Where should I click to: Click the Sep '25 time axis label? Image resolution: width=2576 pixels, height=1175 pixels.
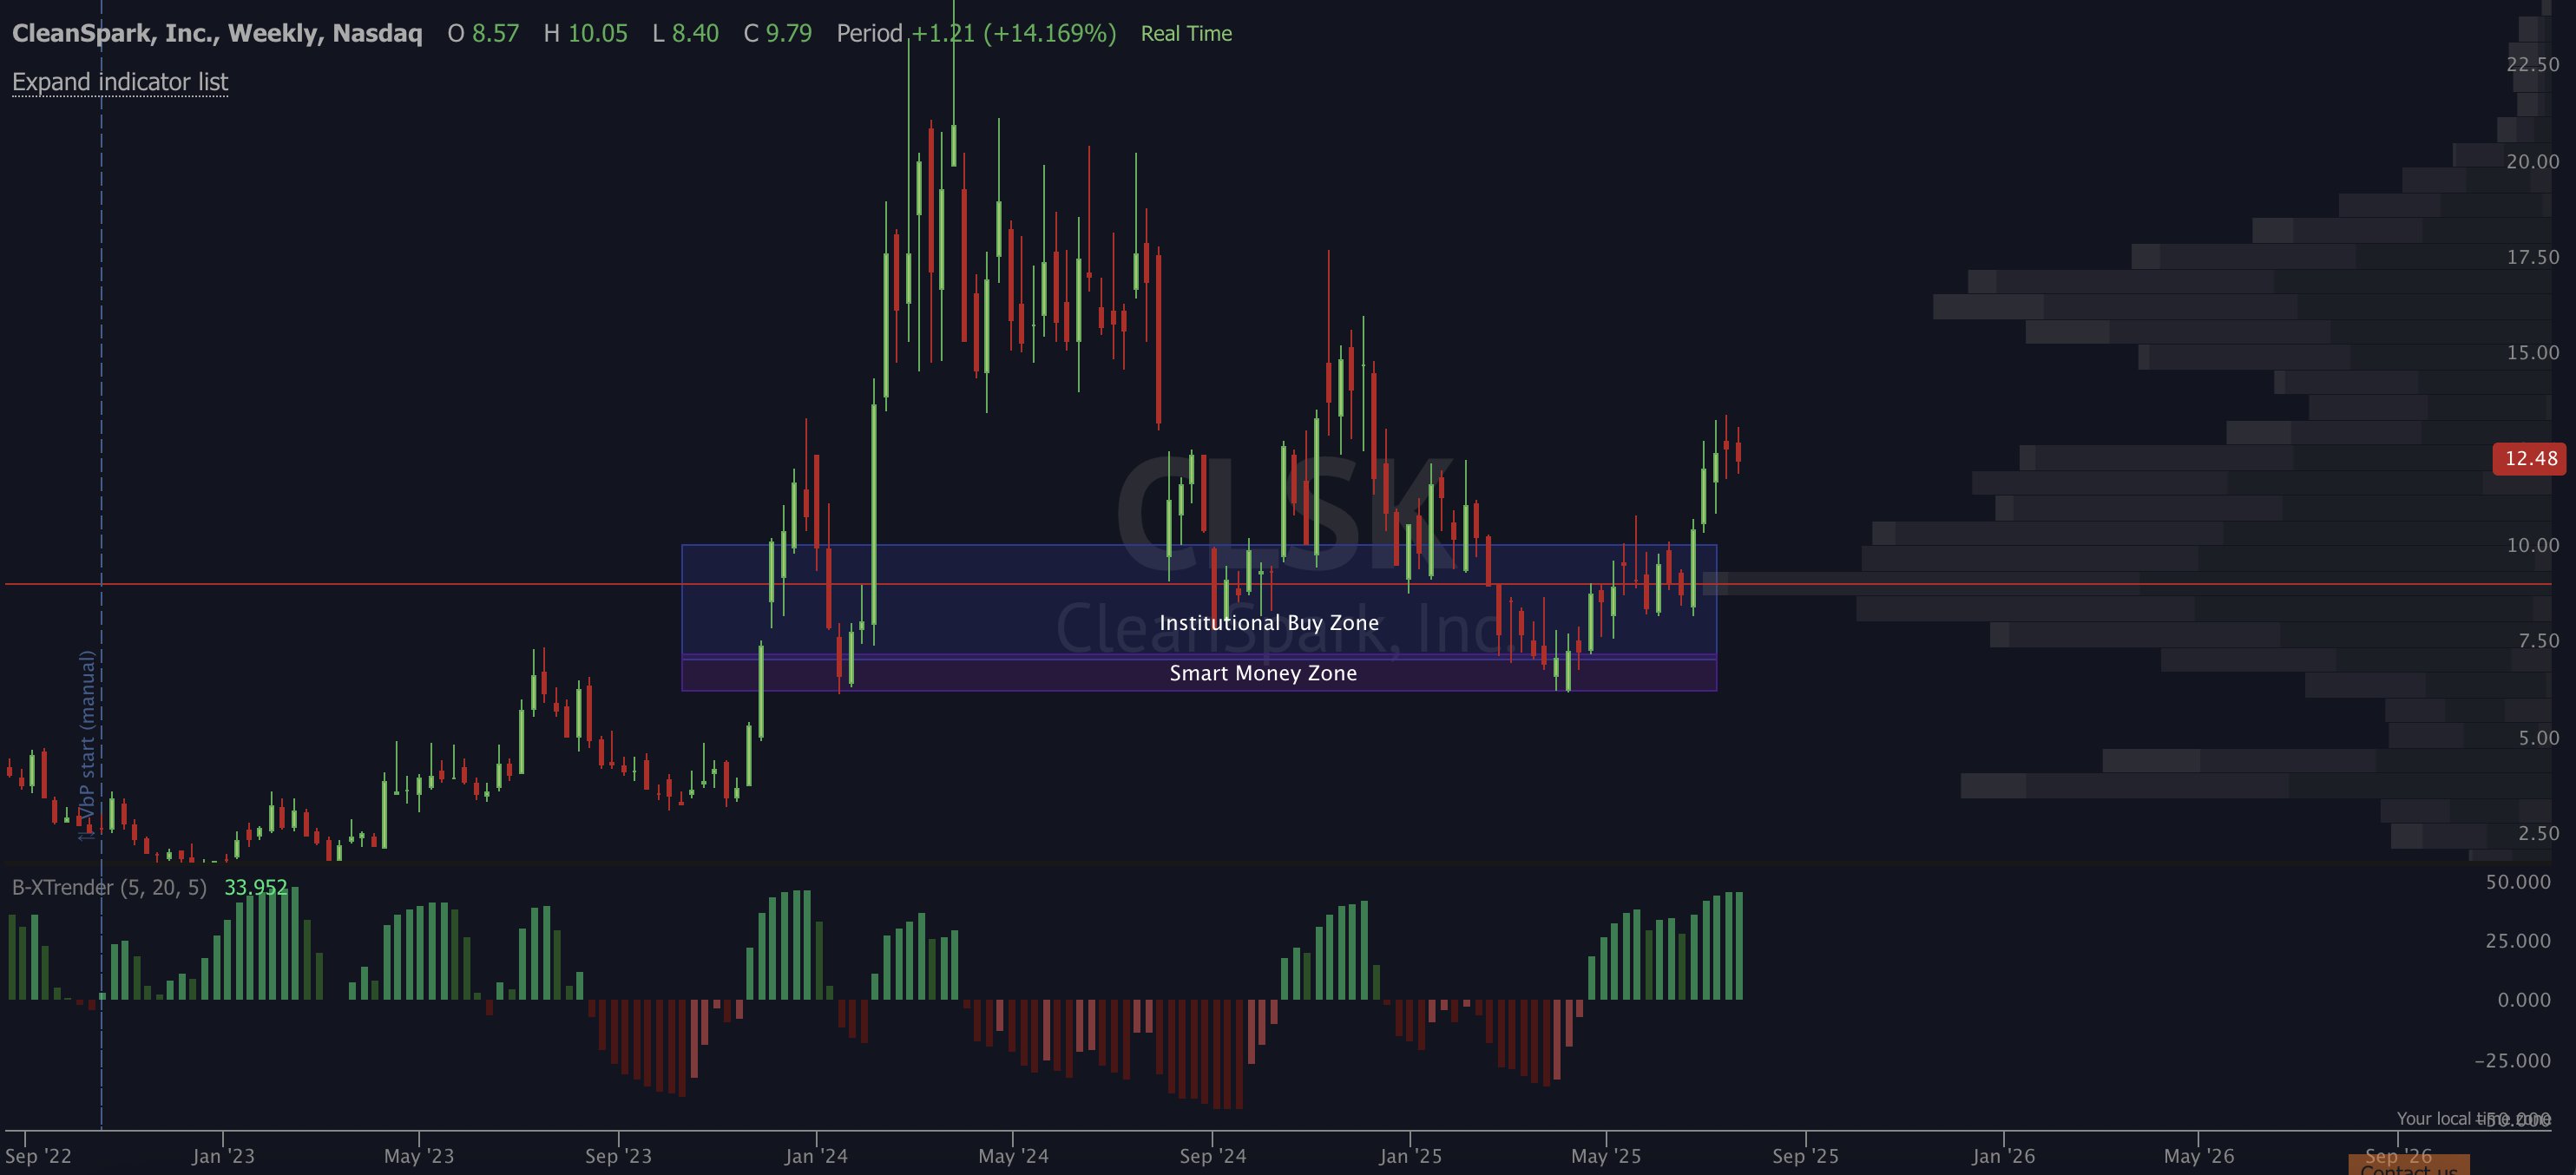[1805, 1156]
